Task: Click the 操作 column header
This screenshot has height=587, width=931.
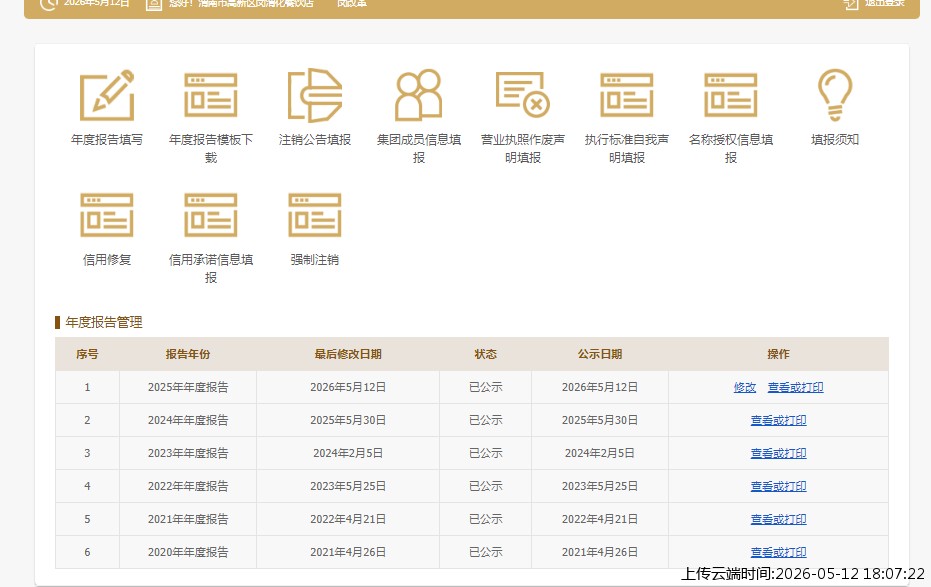Action: pos(778,354)
